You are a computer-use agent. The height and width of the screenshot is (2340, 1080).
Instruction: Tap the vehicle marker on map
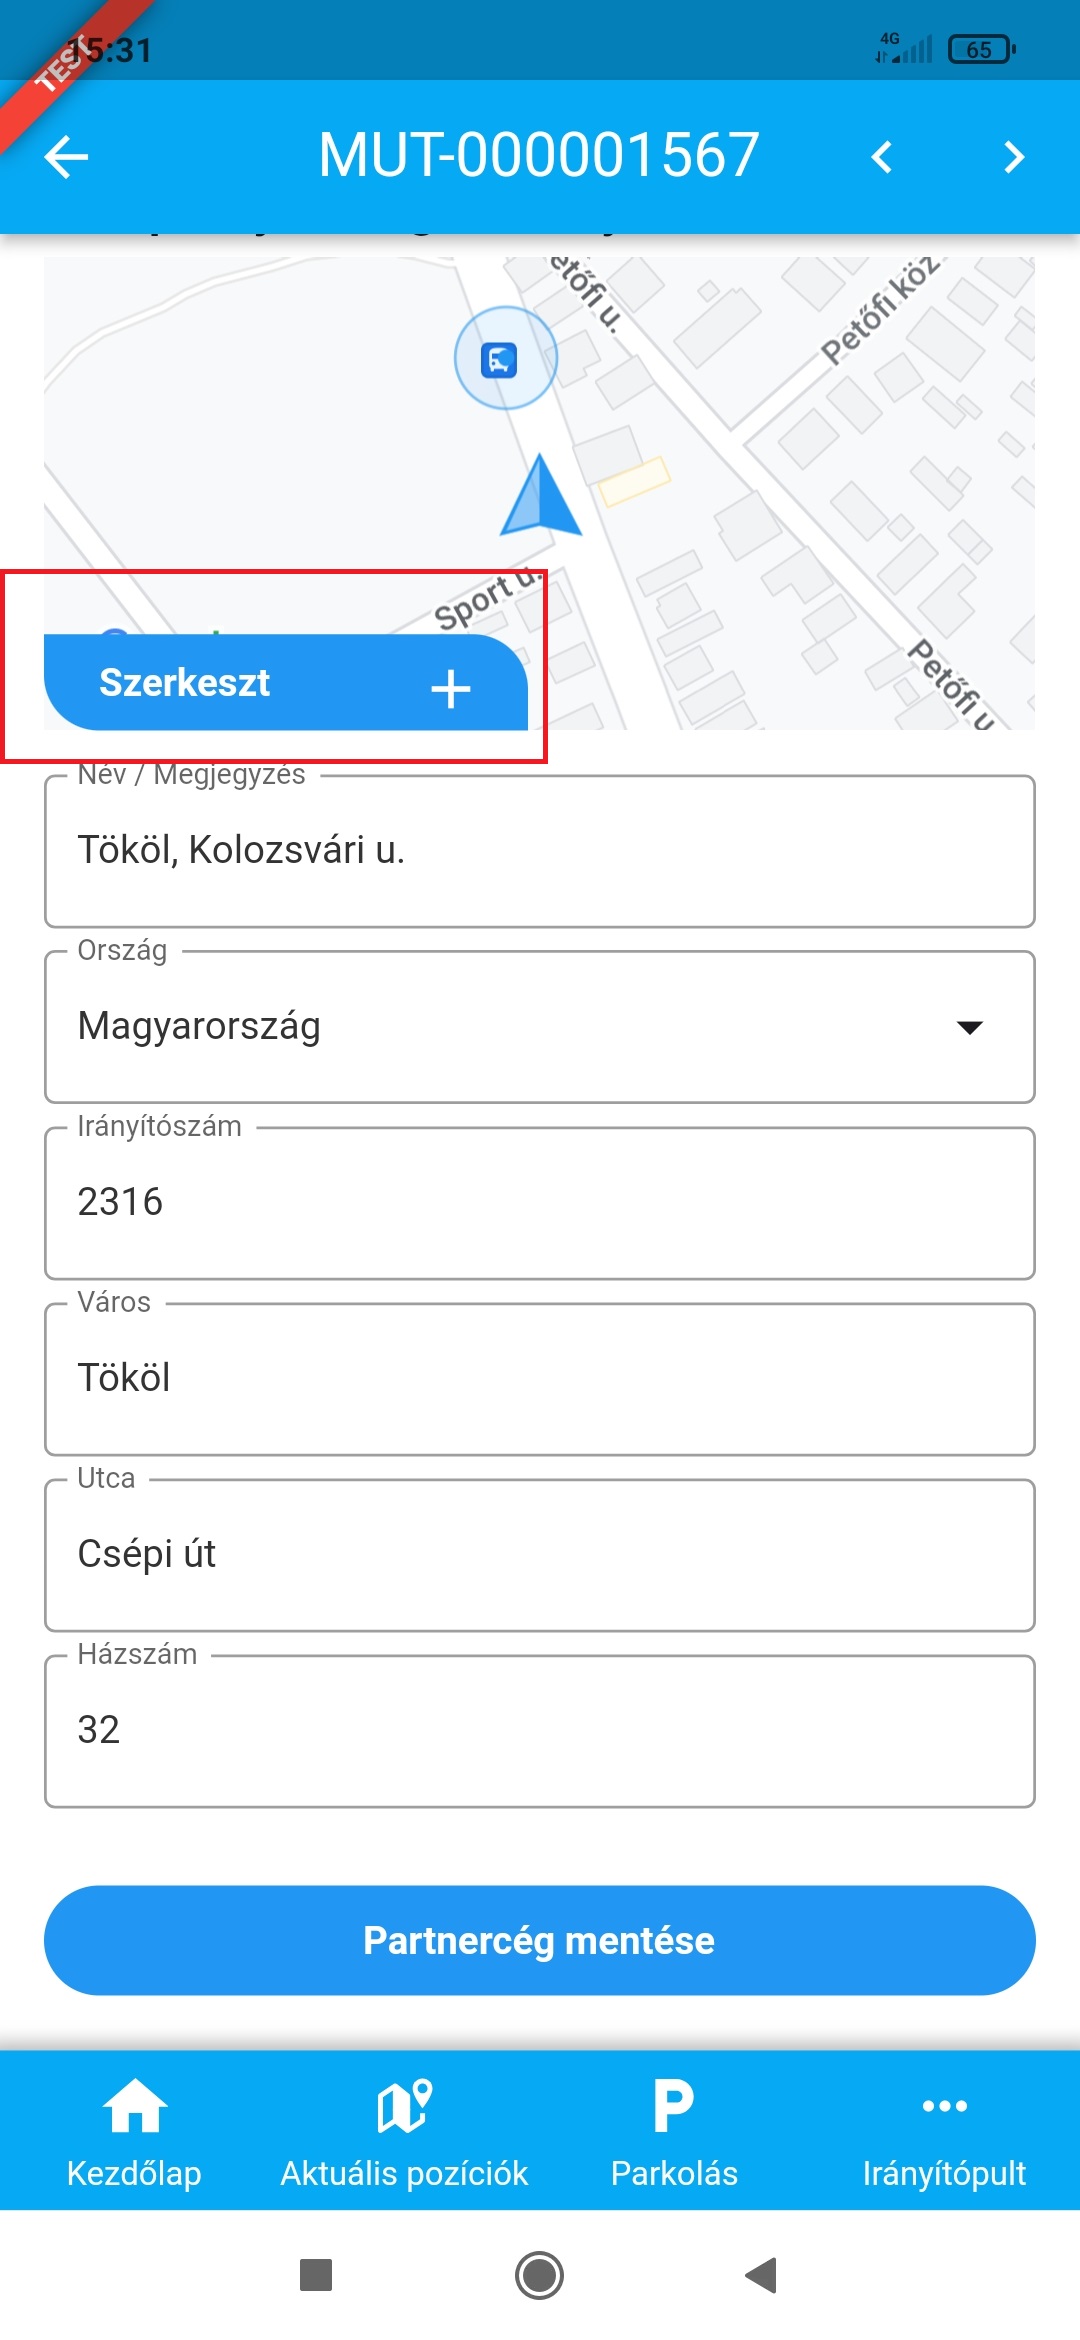coord(500,359)
